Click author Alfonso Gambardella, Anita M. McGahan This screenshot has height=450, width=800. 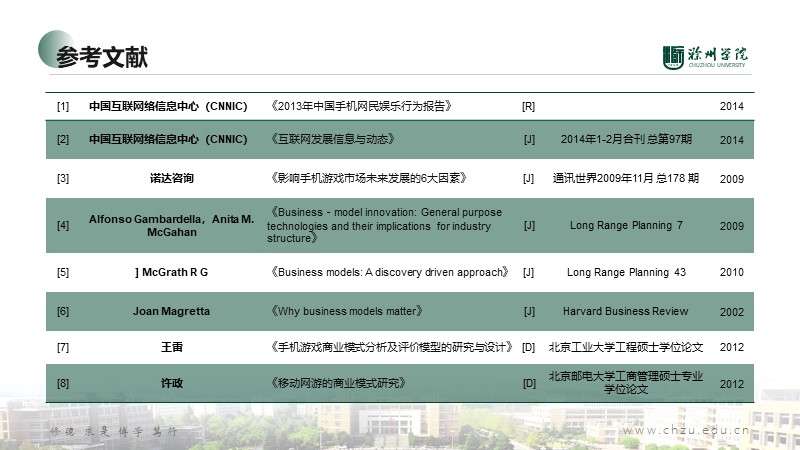pyautogui.click(x=171, y=226)
